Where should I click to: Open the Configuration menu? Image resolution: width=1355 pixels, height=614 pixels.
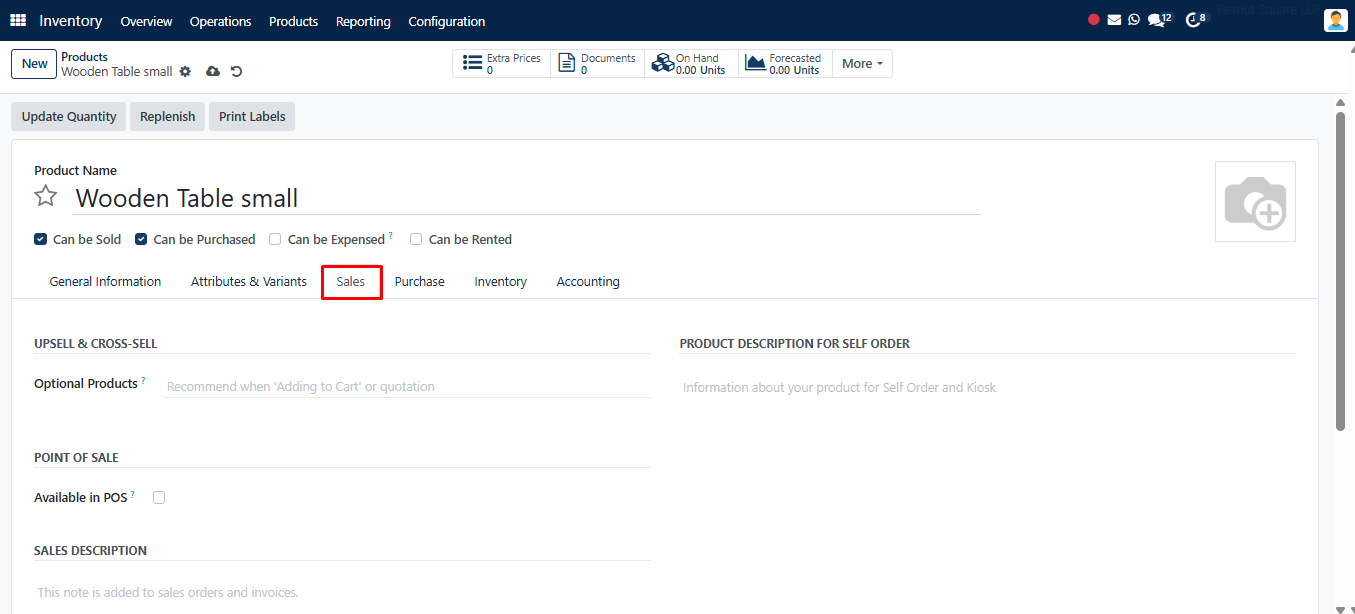447,21
